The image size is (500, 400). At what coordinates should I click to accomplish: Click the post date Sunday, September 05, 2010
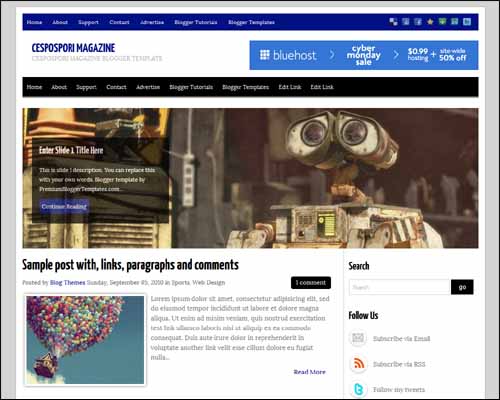[125, 283]
